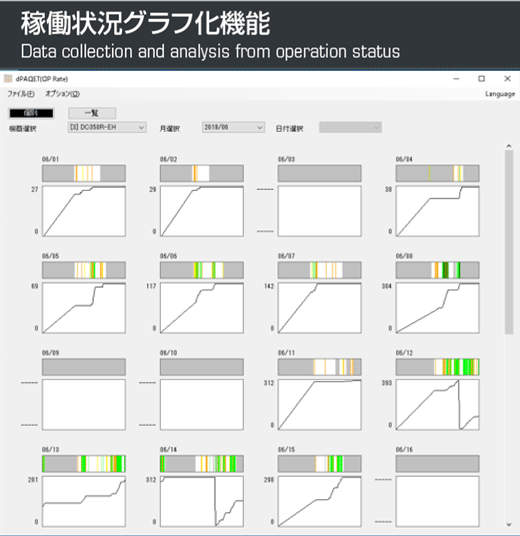Click the scrollbar down arrow
Viewport: 520px width, 536px height.
coord(509,524)
